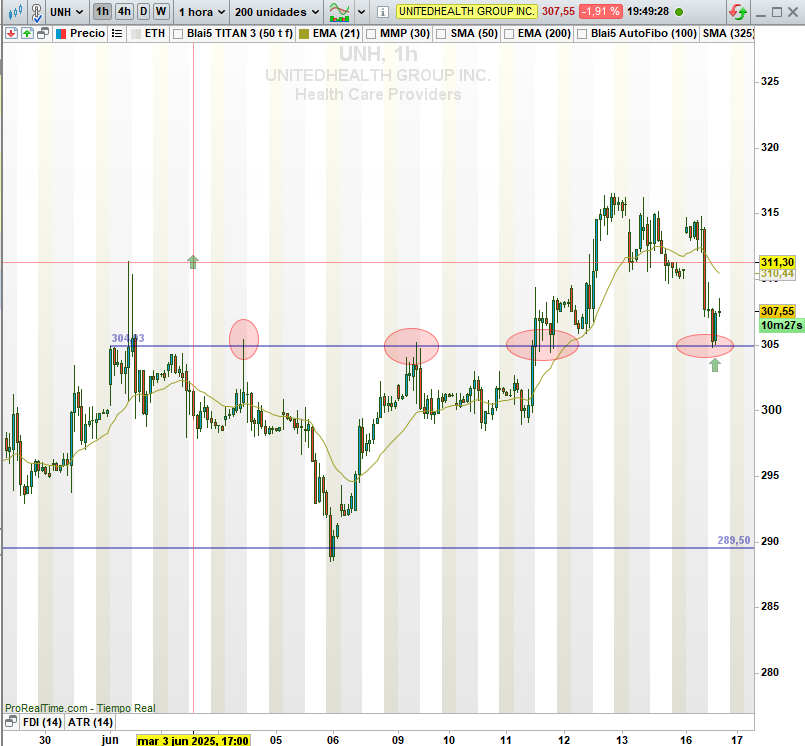Click the 10m27s candle countdown label
The width and height of the screenshot is (805, 746).
point(781,325)
